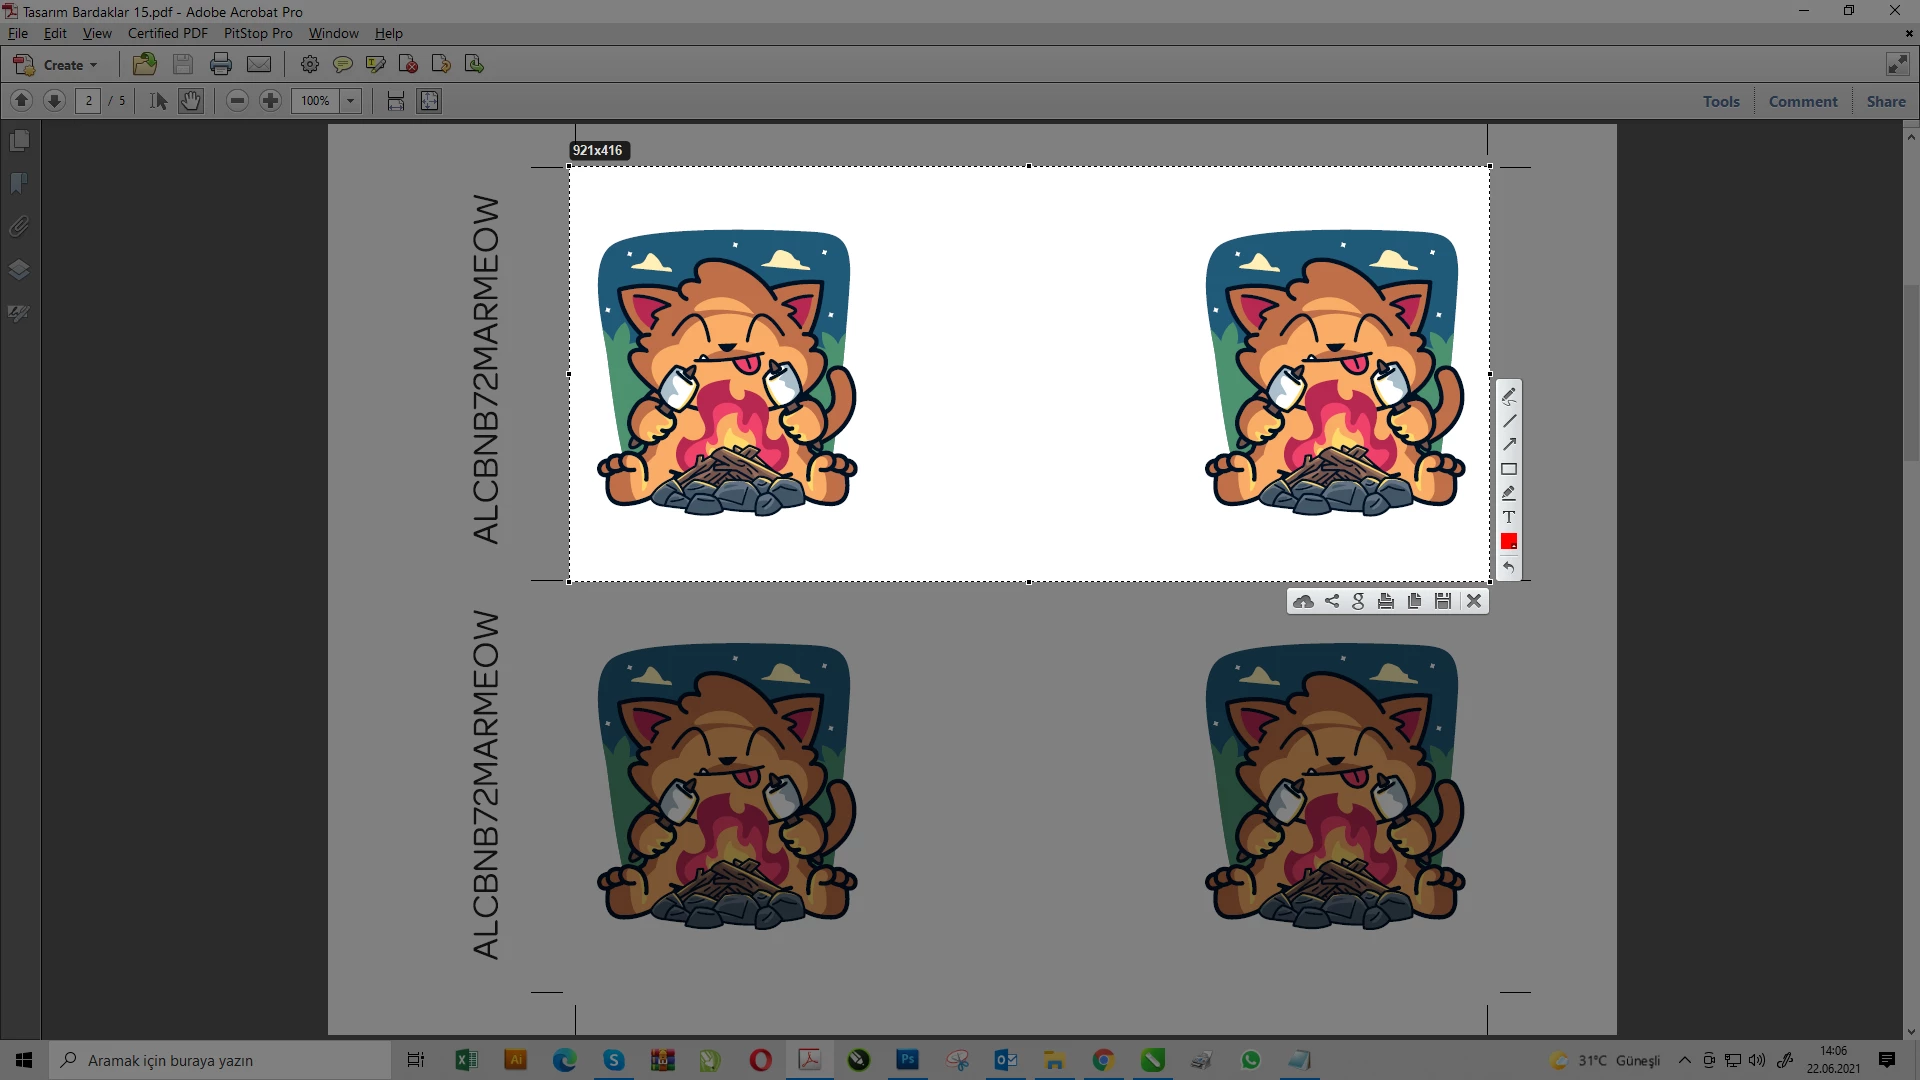Copy the selected screenshot to clipboard
The height and width of the screenshot is (1080, 1920).
[x=1414, y=601]
